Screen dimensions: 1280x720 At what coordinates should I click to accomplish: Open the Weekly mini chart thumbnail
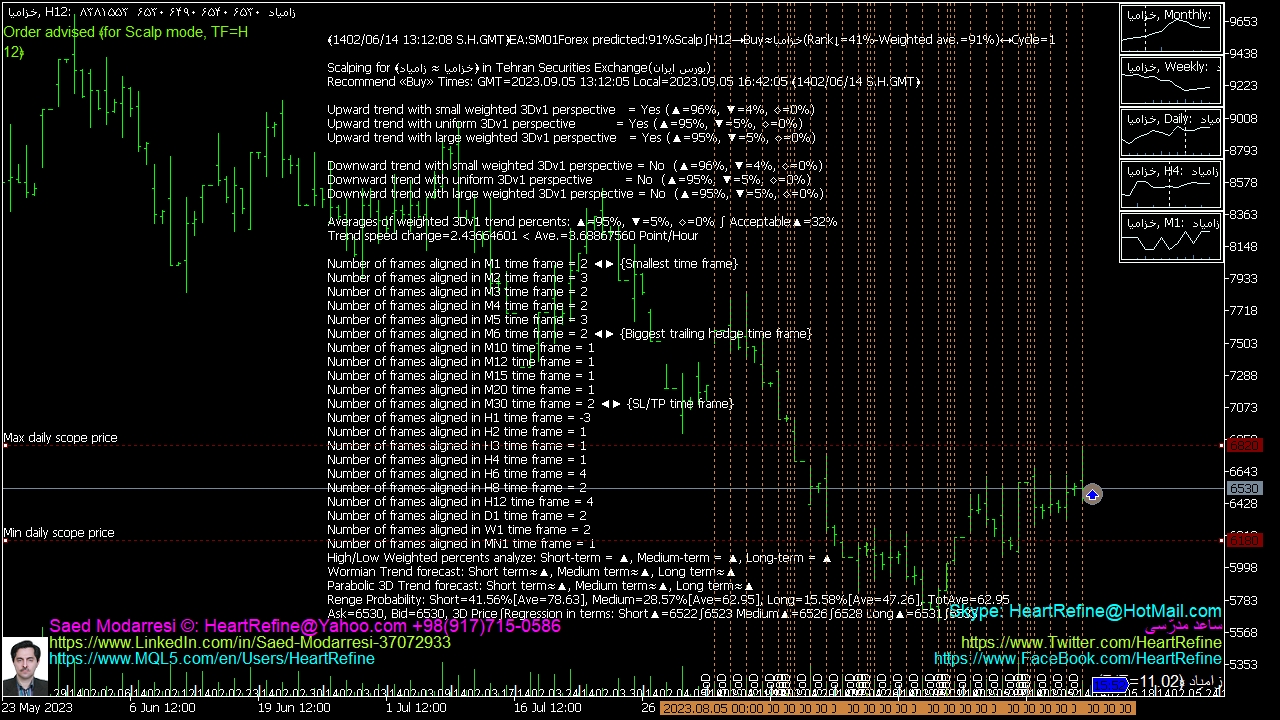tap(1171, 81)
